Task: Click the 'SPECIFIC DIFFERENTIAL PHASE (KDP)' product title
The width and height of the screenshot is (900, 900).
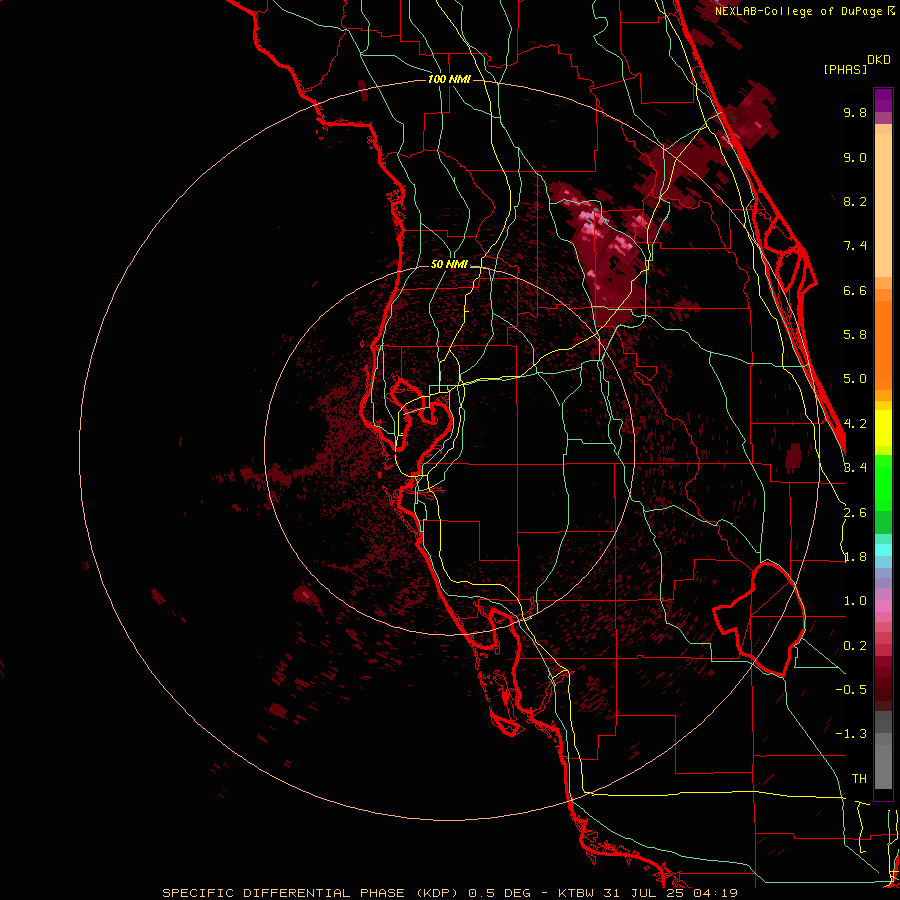Action: (x=310, y=893)
